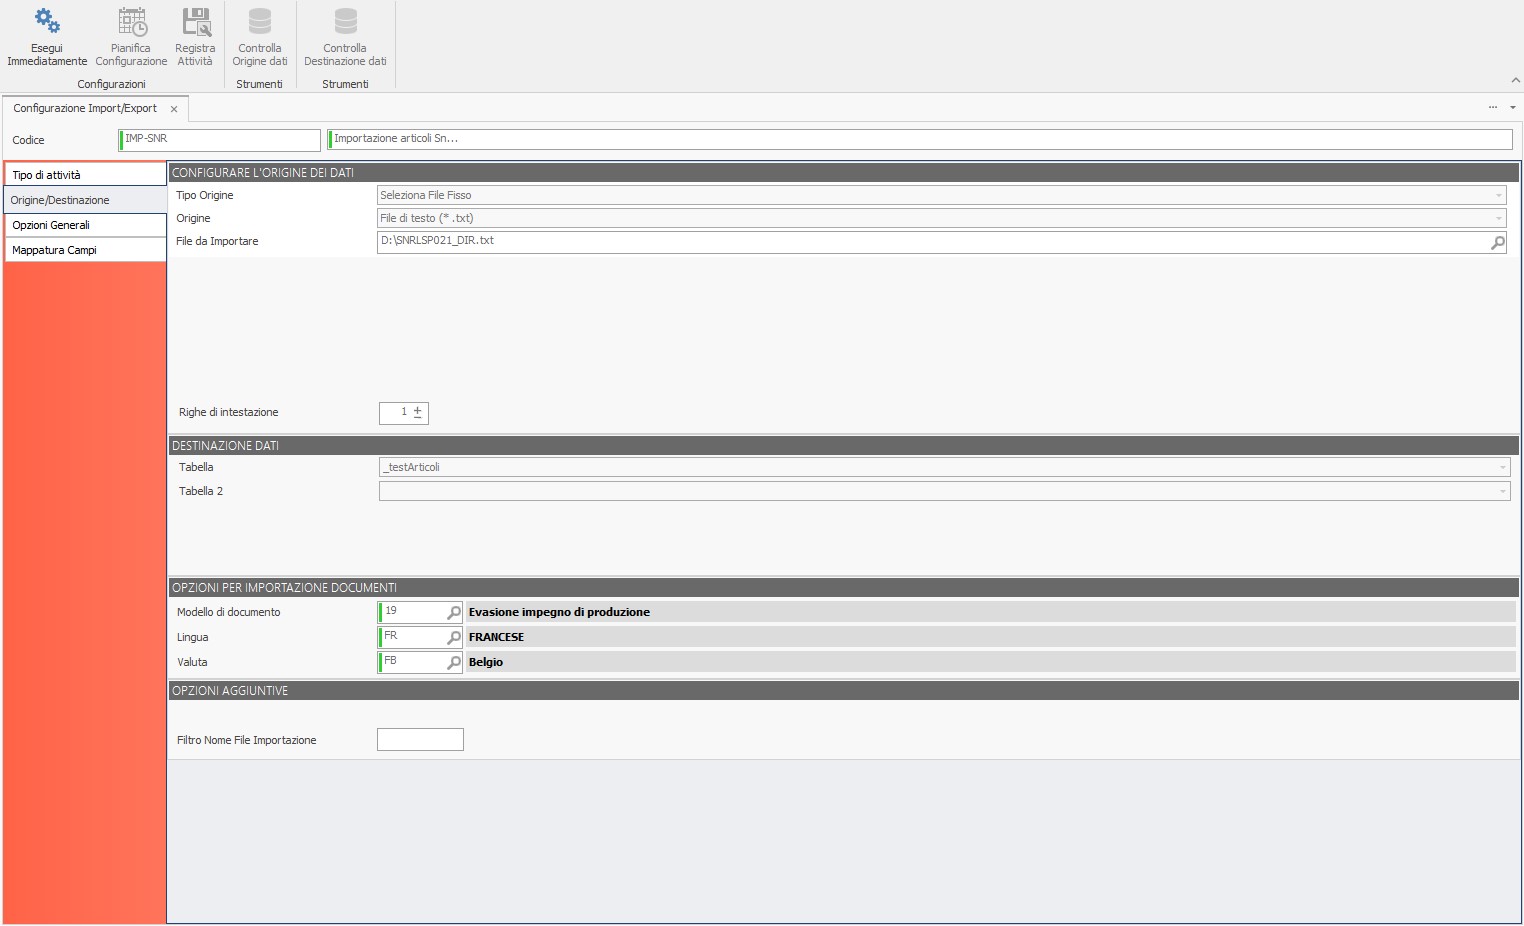This screenshot has height=926, width=1524.
Task: Click the description field Importazione articoli Sn...
Action: click(920, 140)
